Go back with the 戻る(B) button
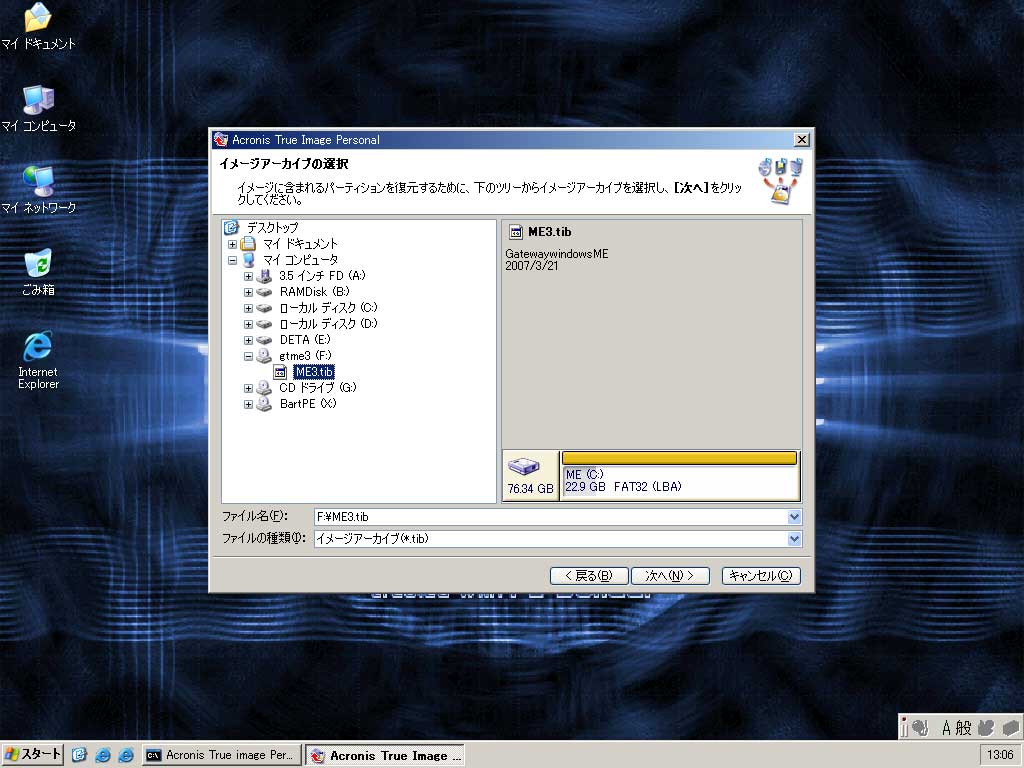This screenshot has width=1024, height=768. coord(589,576)
